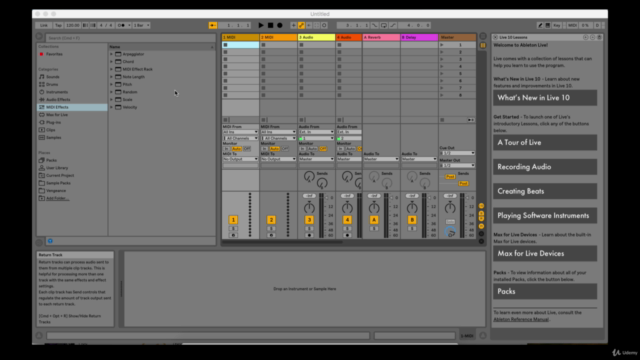Open the Plug-ins category
This screenshot has height=360, width=640.
coord(53,122)
